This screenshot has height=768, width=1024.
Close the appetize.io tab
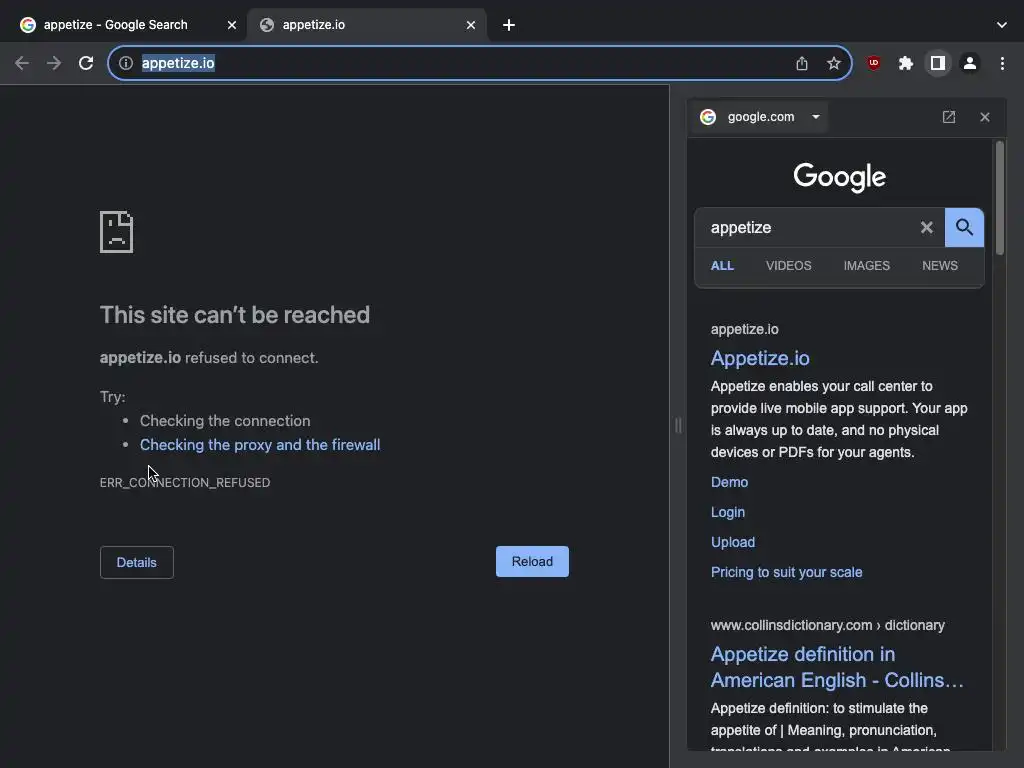(471, 25)
